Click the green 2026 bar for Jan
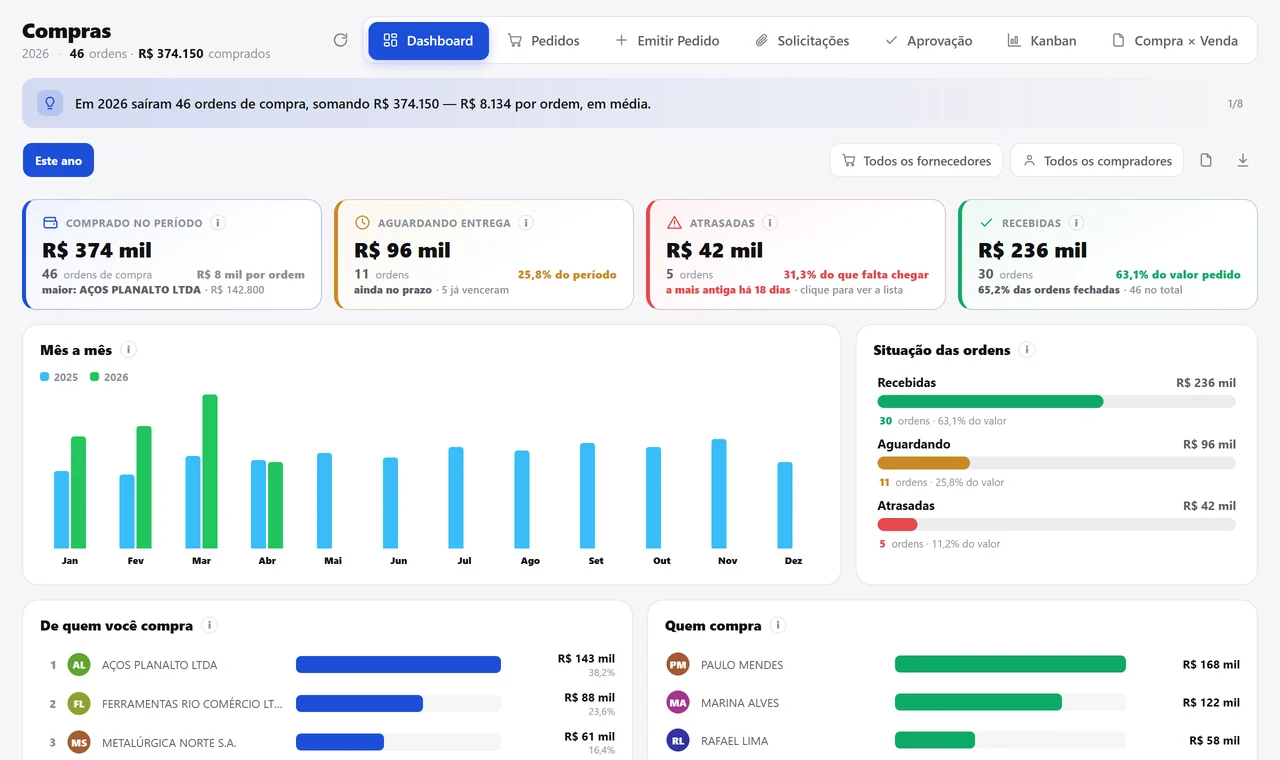The image size is (1280, 760). pos(78,492)
